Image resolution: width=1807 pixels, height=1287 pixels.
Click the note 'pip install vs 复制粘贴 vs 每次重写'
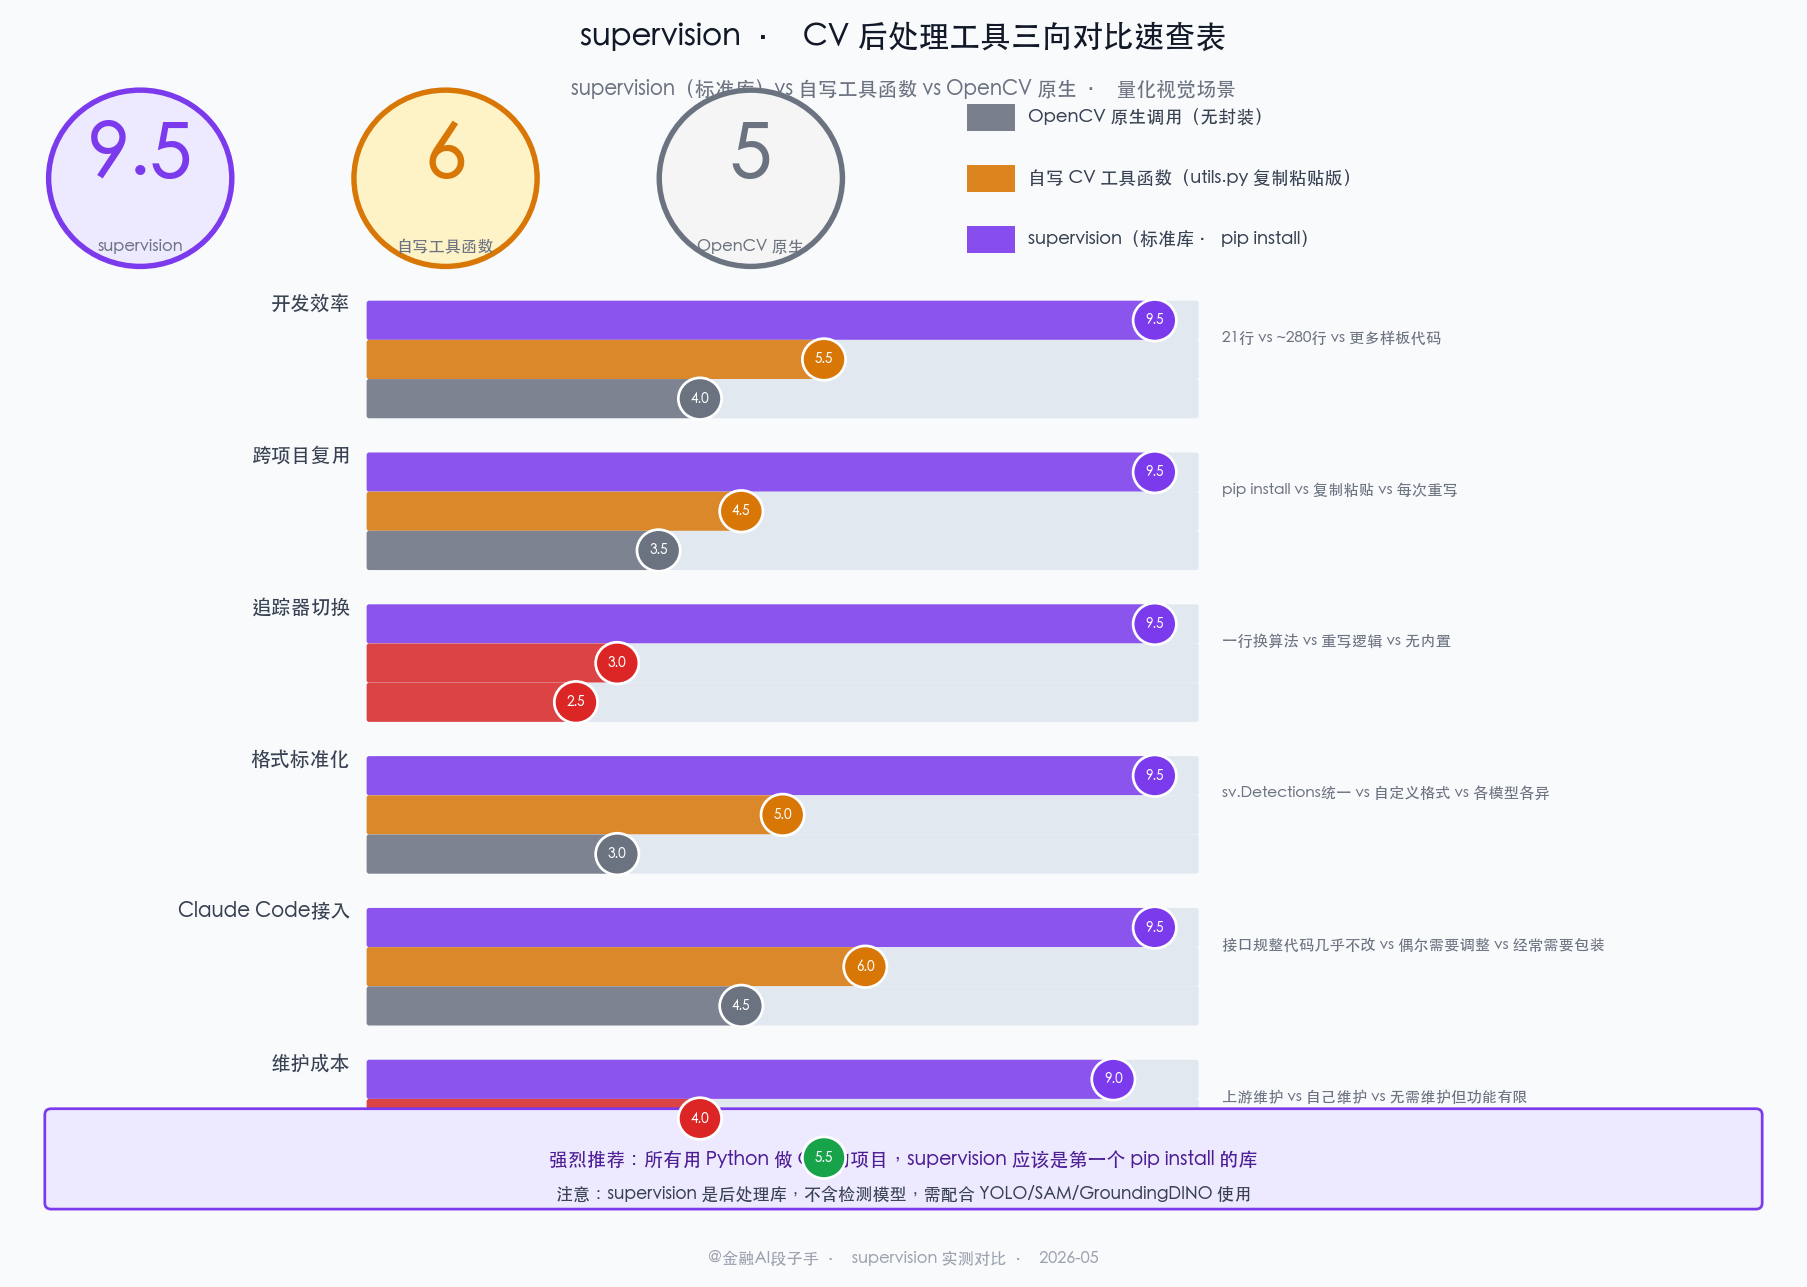click(x=1339, y=490)
